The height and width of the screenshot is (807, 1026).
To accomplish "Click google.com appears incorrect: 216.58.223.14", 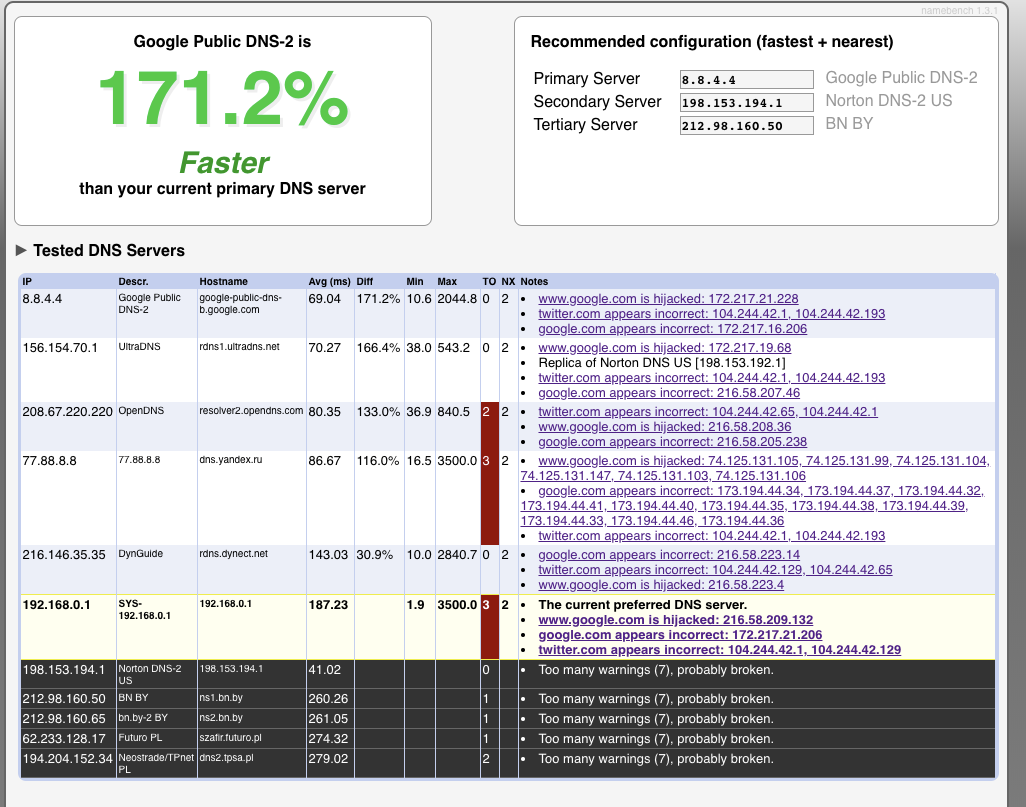I will (669, 555).
